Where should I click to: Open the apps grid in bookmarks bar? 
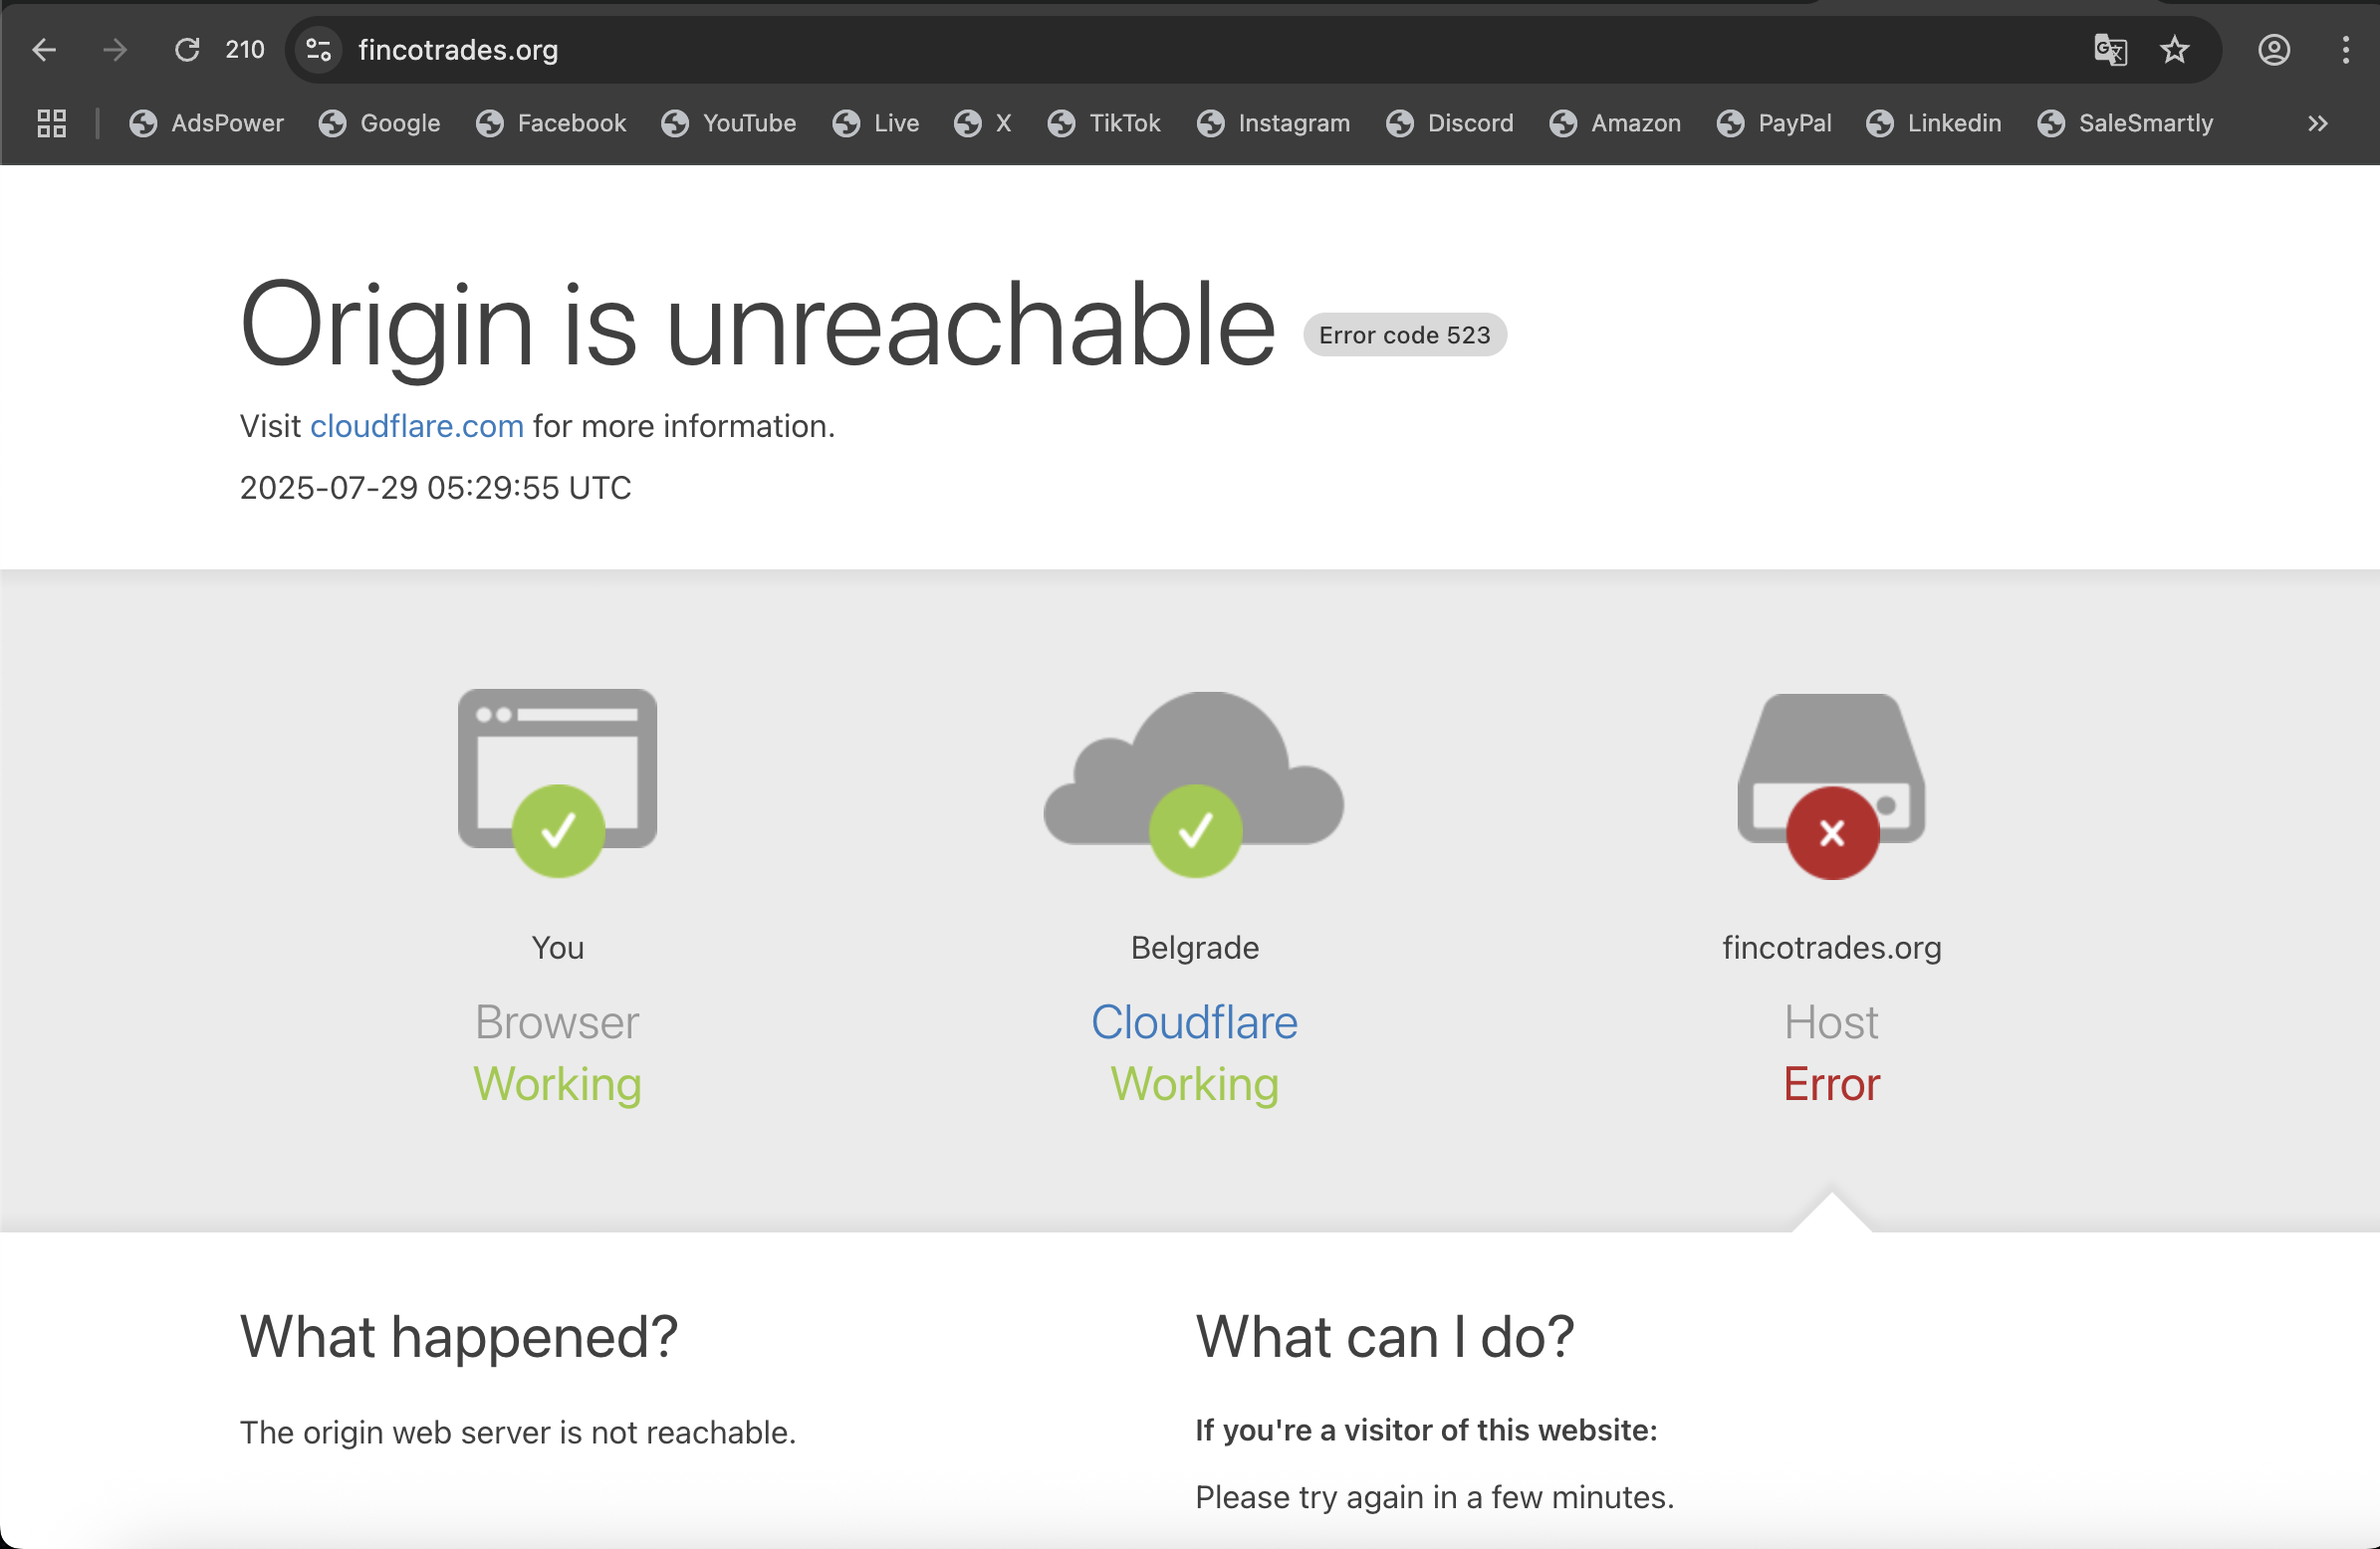(x=51, y=123)
